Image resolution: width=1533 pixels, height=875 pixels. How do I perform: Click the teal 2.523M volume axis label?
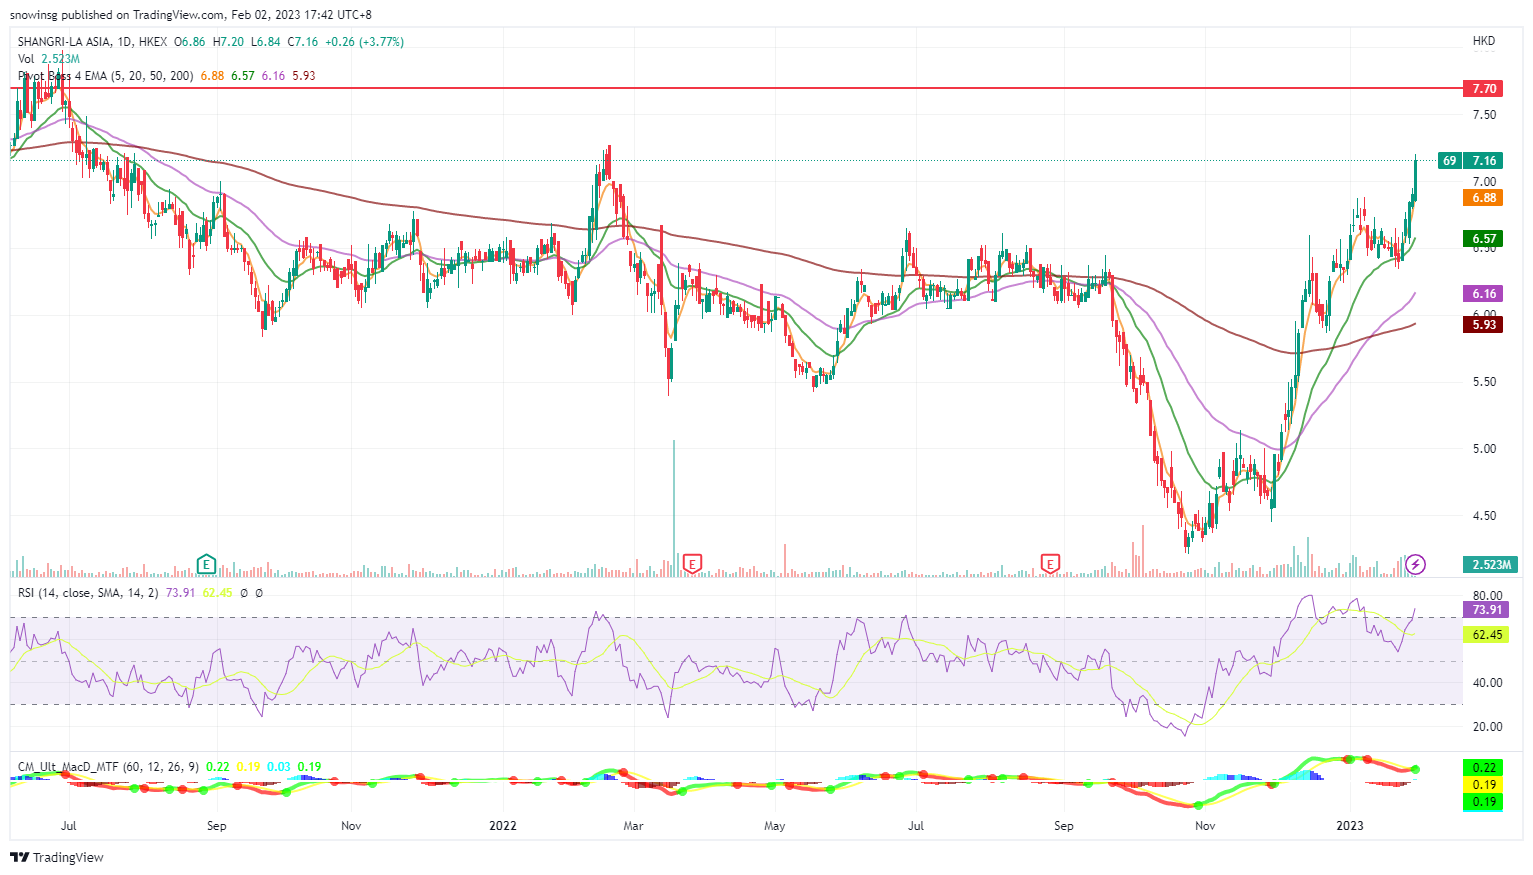(1491, 564)
